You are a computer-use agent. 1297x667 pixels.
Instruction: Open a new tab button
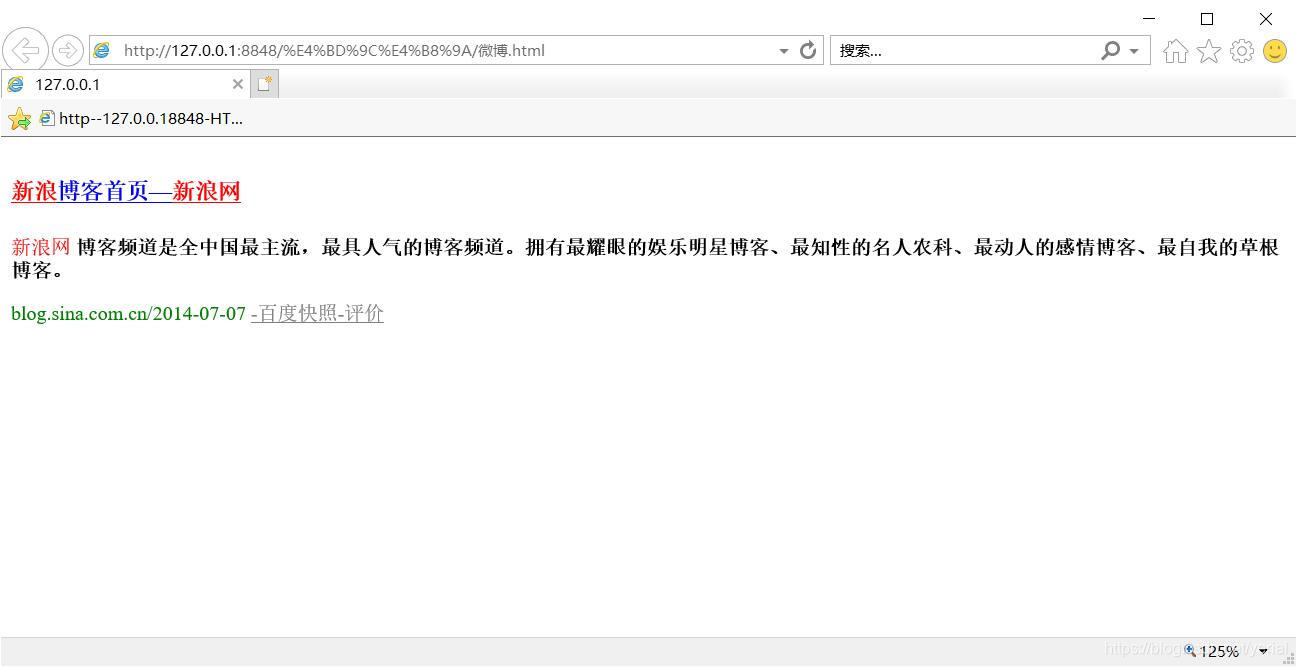point(264,84)
